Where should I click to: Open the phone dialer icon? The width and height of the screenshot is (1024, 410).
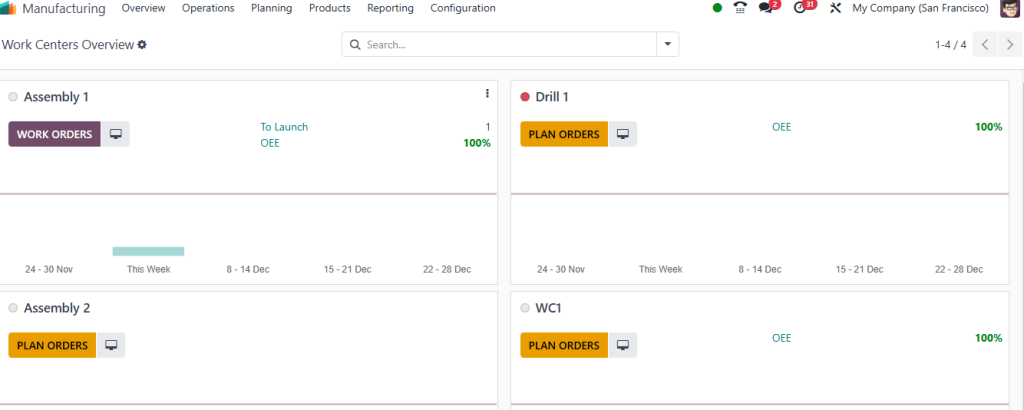pos(740,8)
